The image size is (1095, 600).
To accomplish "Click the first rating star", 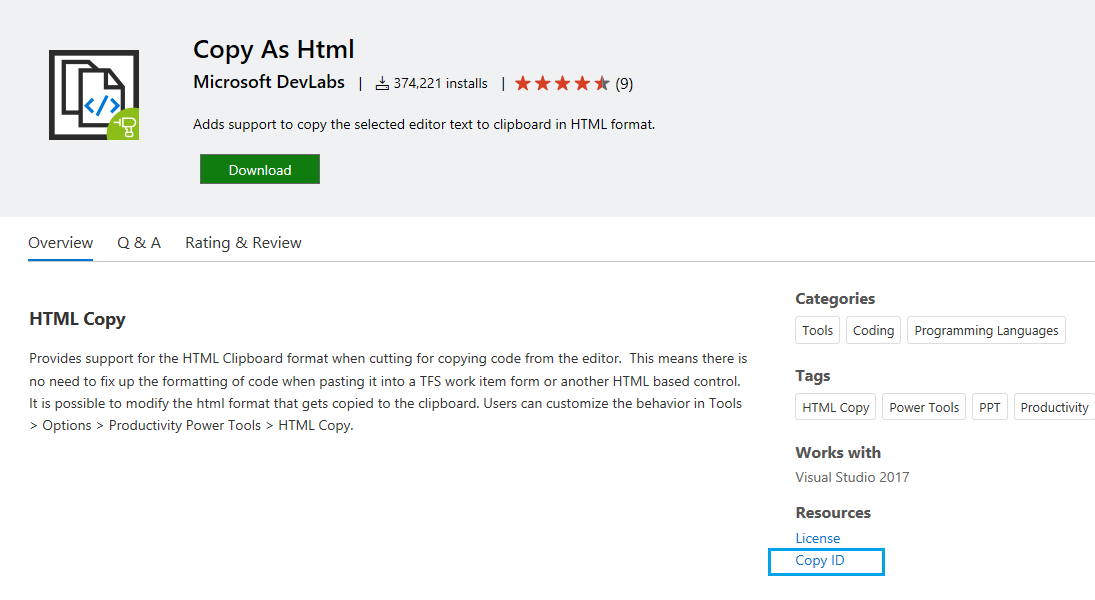I will [523, 84].
